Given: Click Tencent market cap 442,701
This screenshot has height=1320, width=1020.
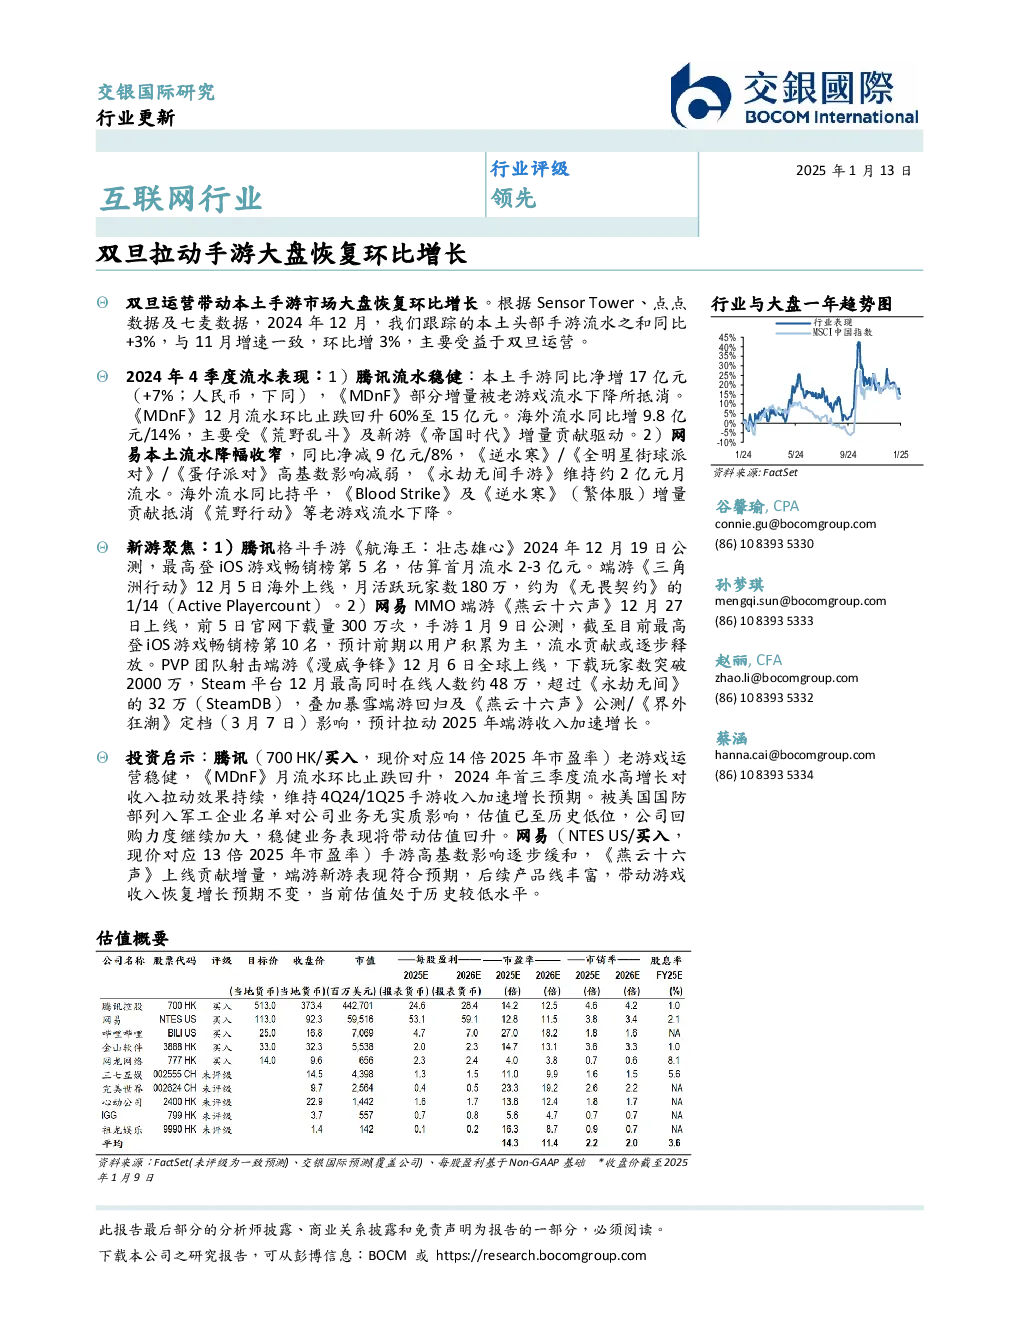Looking at the screenshot, I should tap(358, 1006).
